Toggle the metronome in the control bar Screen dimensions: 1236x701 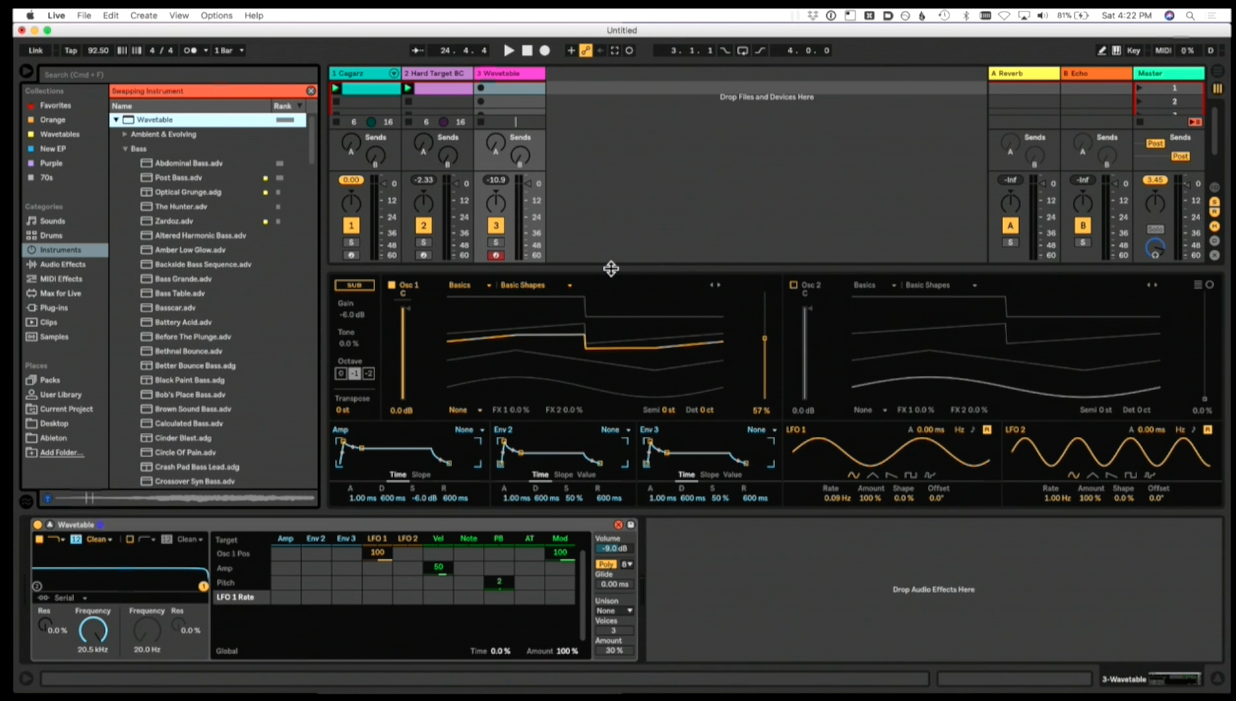pos(190,50)
